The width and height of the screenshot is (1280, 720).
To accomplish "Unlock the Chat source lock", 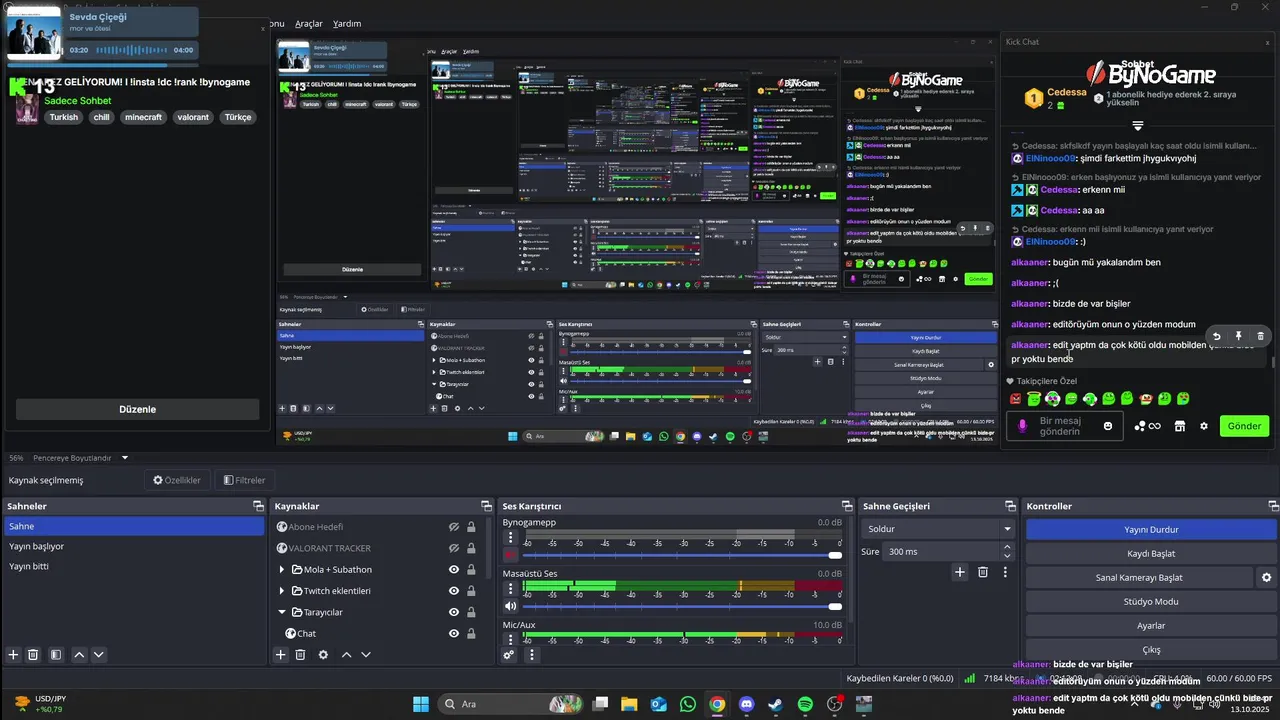I will click(471, 633).
